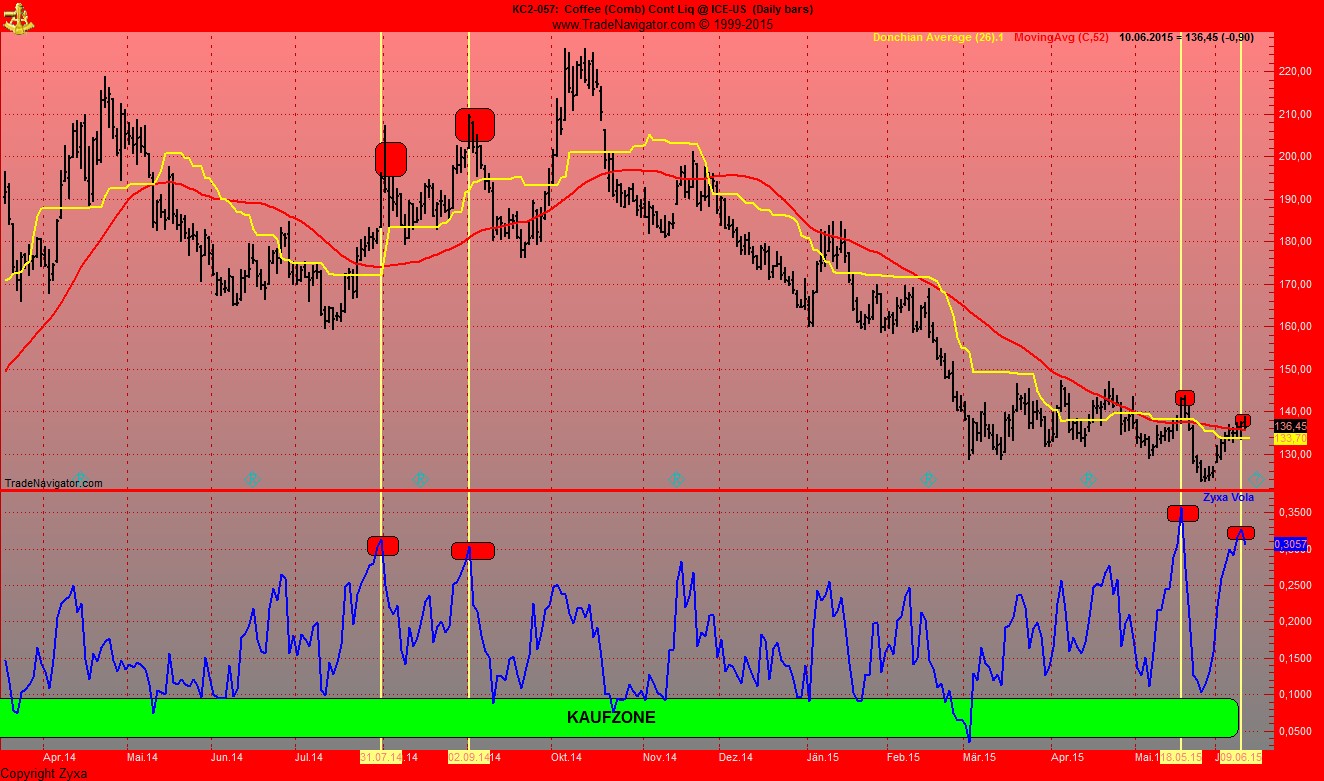Click the large red marker on the 02.09.14 price peak
The image size is (1324, 781).
click(475, 124)
